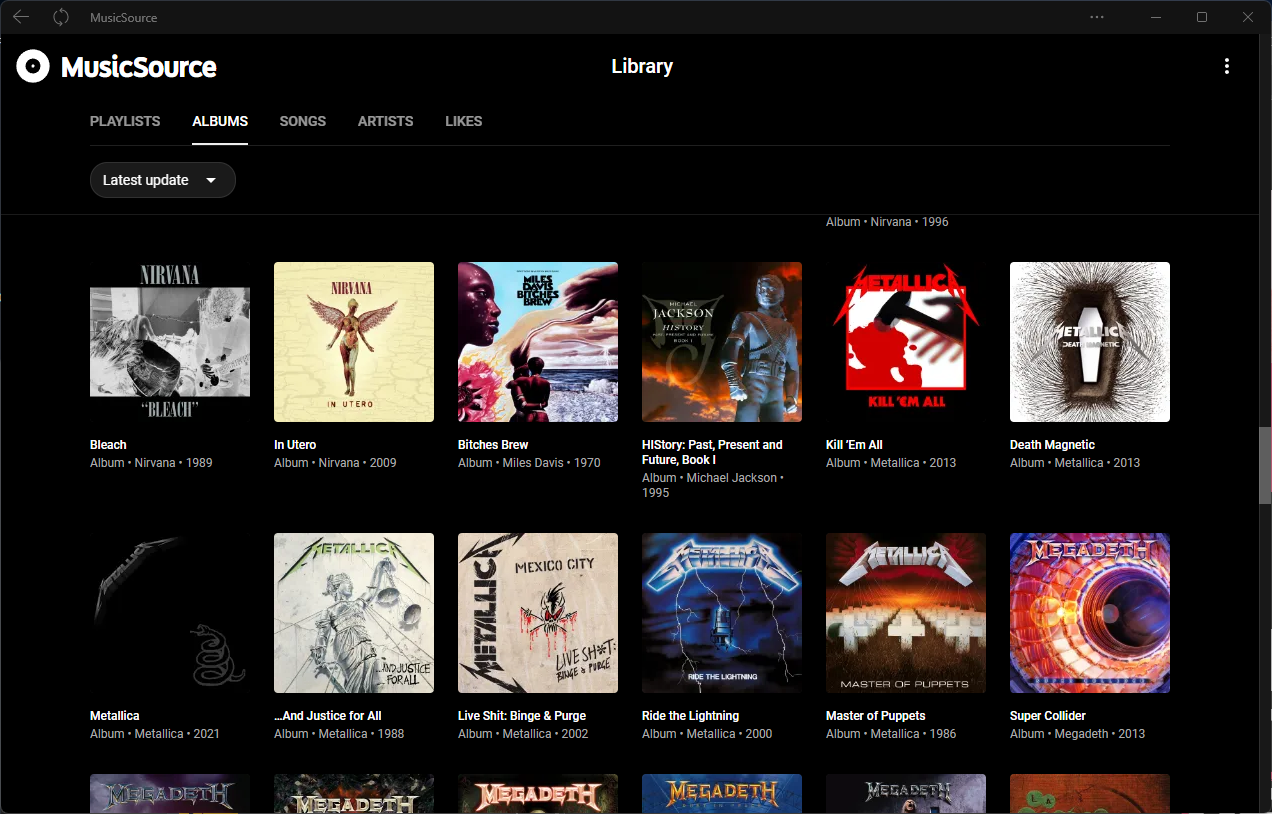
Task: Open the Master of Puppets album cover
Action: point(905,612)
